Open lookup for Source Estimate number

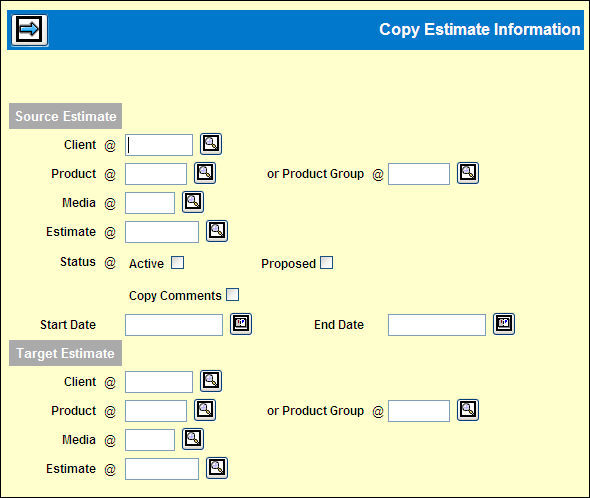pyautogui.click(x=217, y=231)
